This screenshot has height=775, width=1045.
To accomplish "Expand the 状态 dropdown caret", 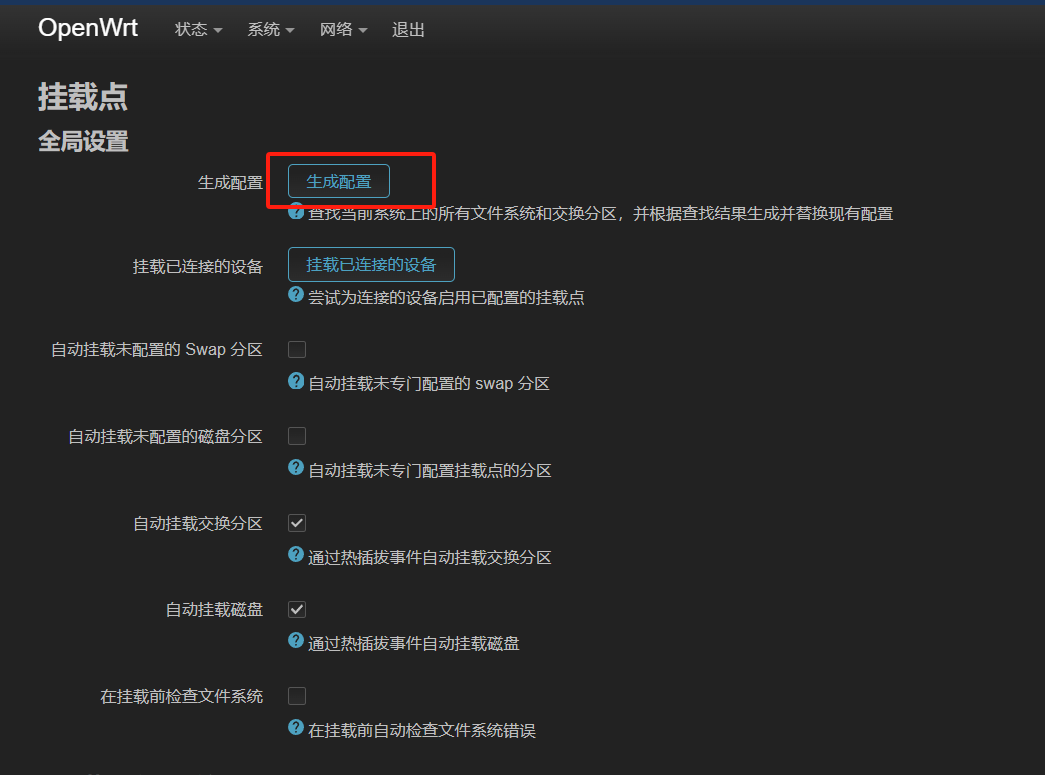I will click(218, 31).
